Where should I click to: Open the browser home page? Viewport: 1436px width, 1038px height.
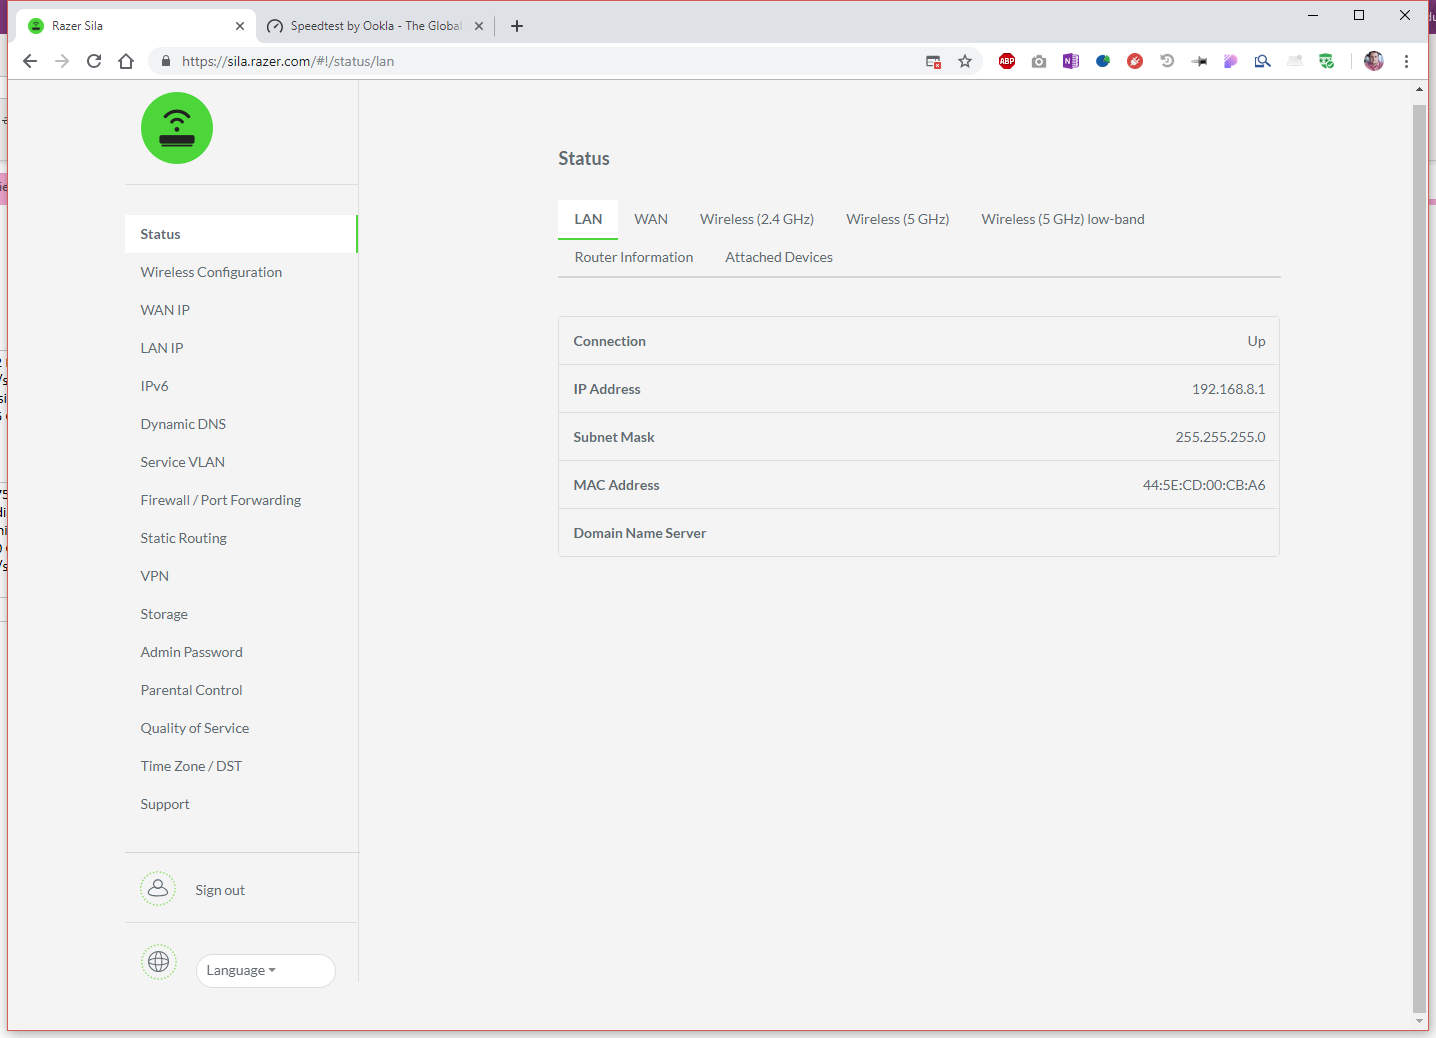(x=126, y=61)
